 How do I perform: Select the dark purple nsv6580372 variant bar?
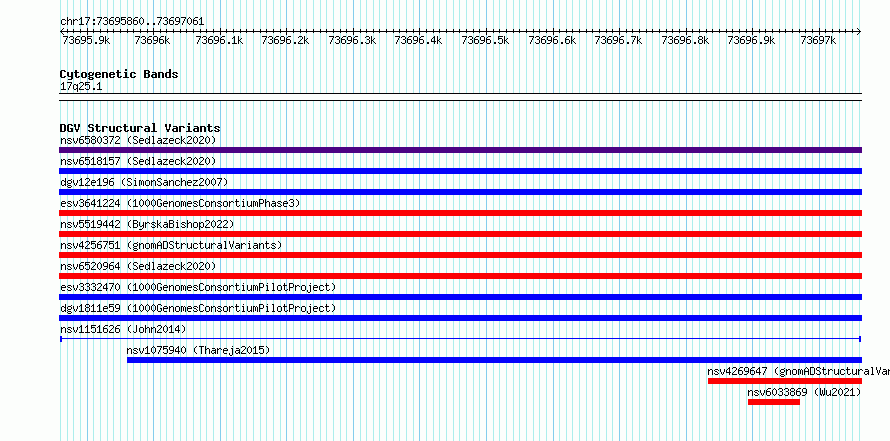460,150
